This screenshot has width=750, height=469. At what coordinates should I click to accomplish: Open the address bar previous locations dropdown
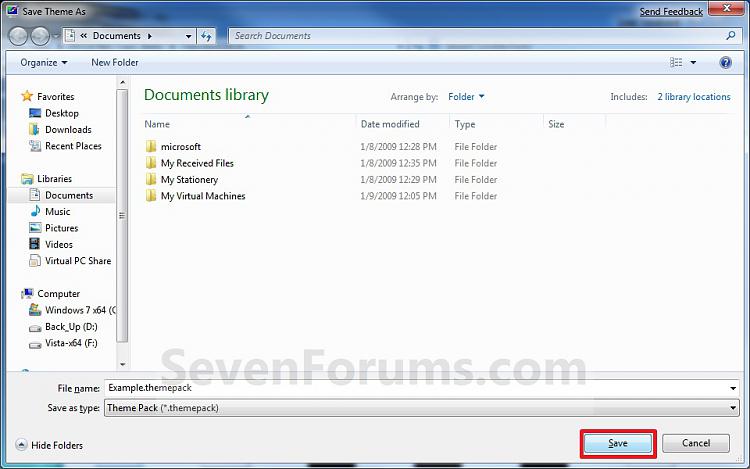coord(188,36)
